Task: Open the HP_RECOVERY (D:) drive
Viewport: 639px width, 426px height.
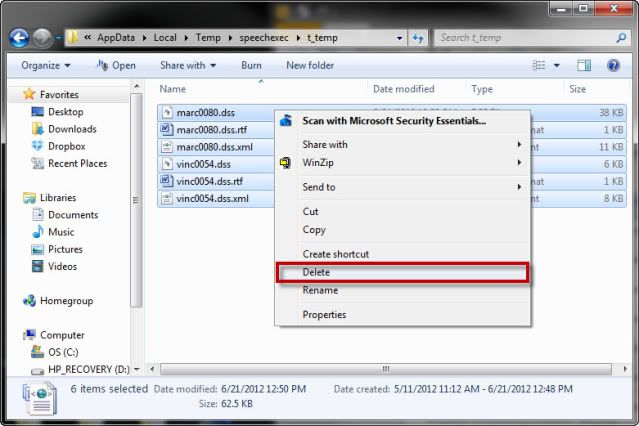Action: click(88, 369)
